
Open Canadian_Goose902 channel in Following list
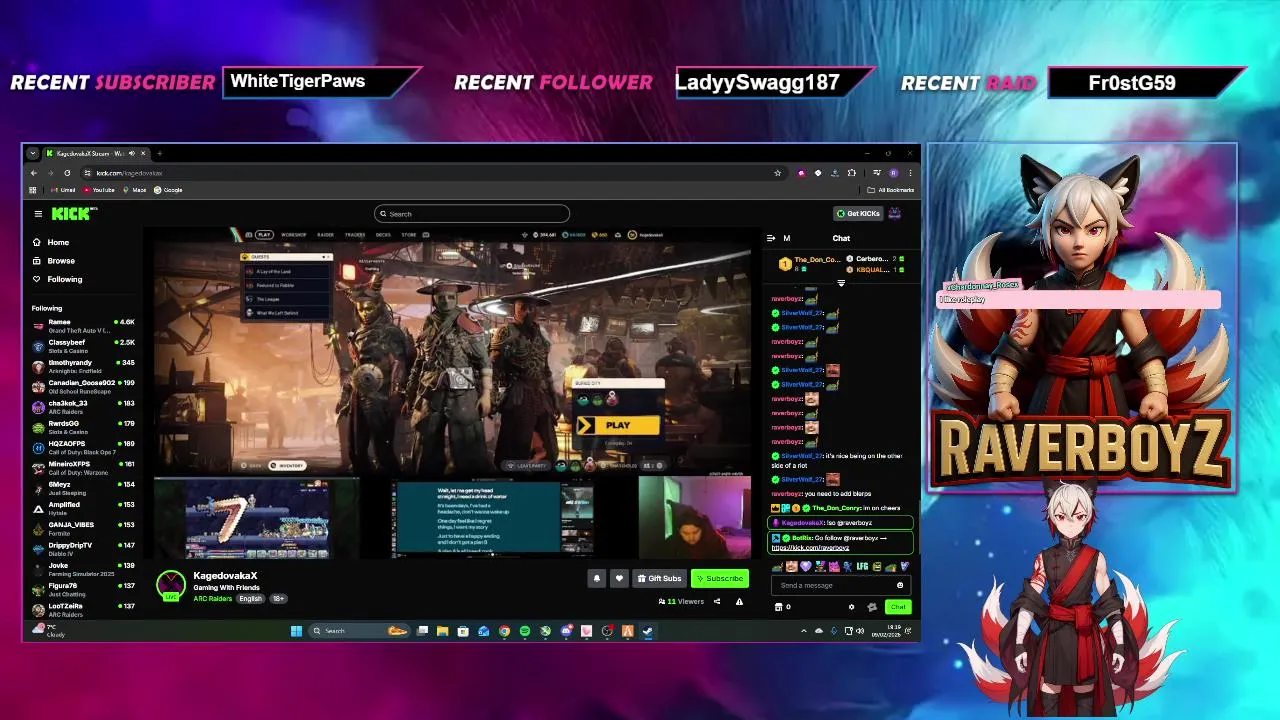pyautogui.click(x=84, y=387)
